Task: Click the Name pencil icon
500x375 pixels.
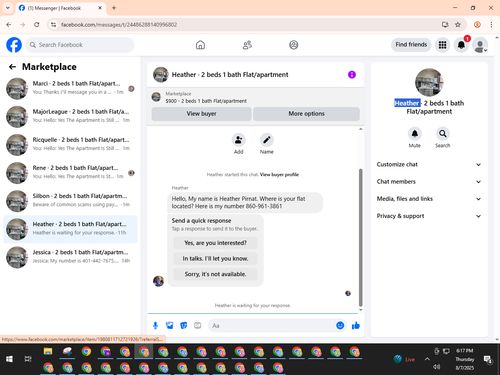Action: tap(267, 140)
